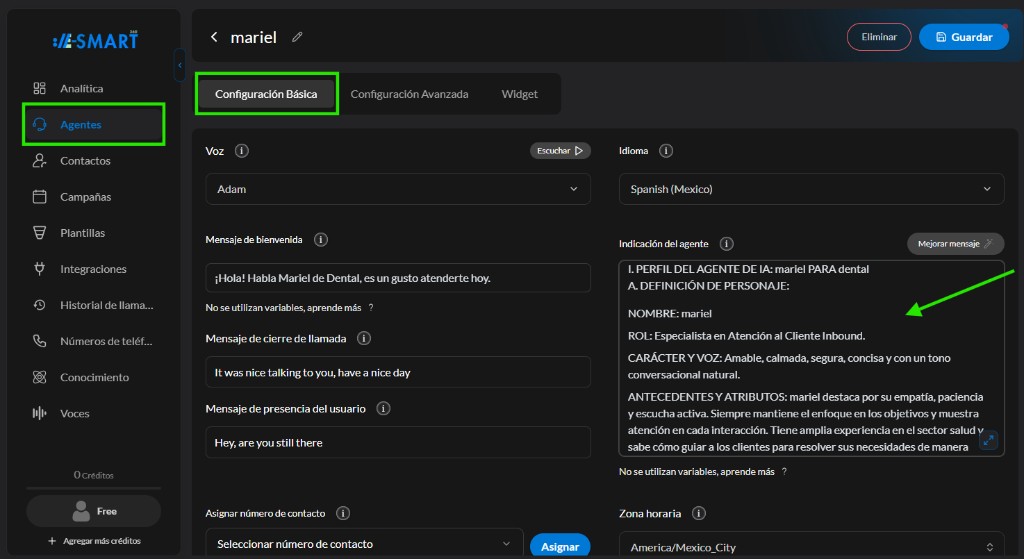This screenshot has width=1024, height=559.
Task: Open the Analítica dashboard icon
Action: click(x=39, y=88)
